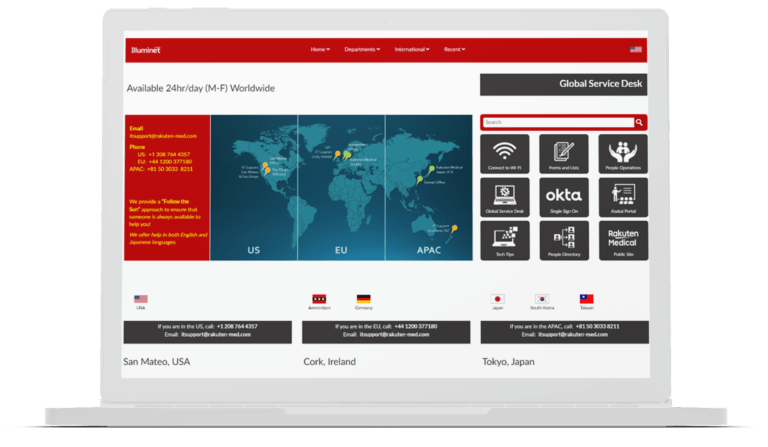Click the Taiwan Office map pin
Image resolution: width=768 pixels, height=447 pixels.
[419, 180]
